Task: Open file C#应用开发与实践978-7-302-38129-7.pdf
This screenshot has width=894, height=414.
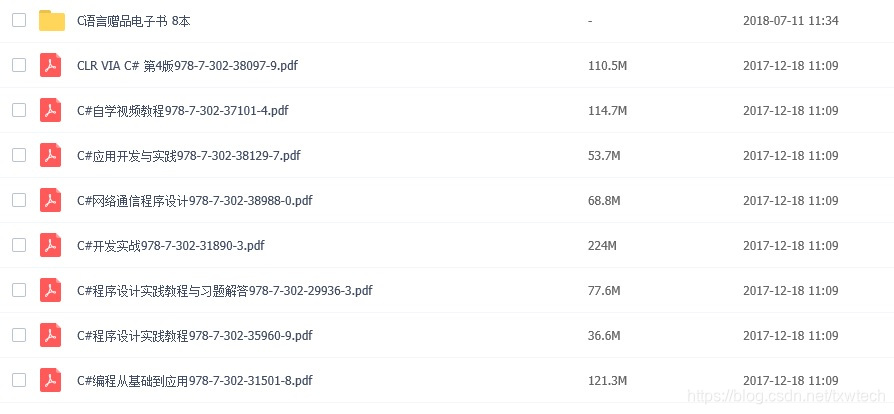Action: tap(189, 156)
